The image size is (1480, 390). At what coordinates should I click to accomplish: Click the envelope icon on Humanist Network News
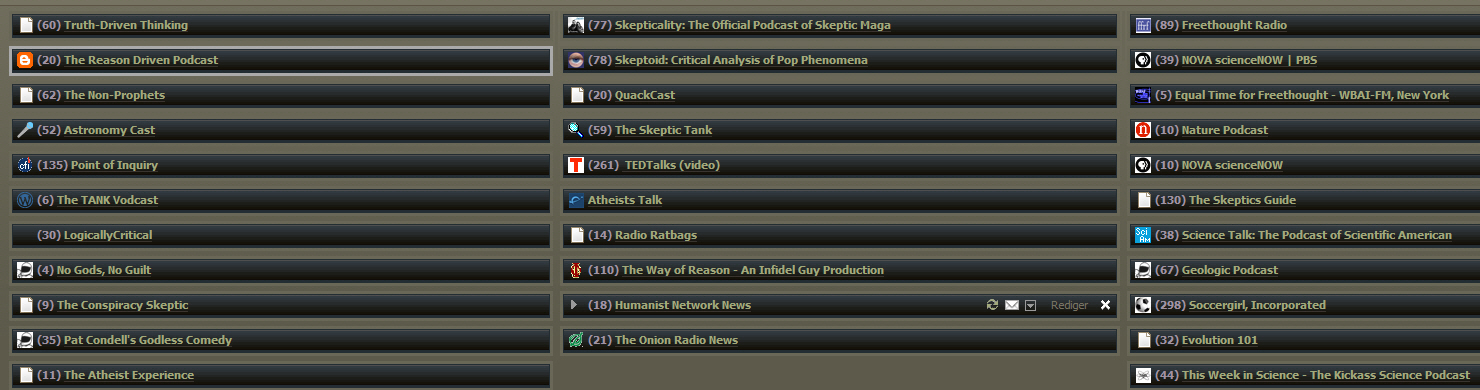pos(1011,305)
